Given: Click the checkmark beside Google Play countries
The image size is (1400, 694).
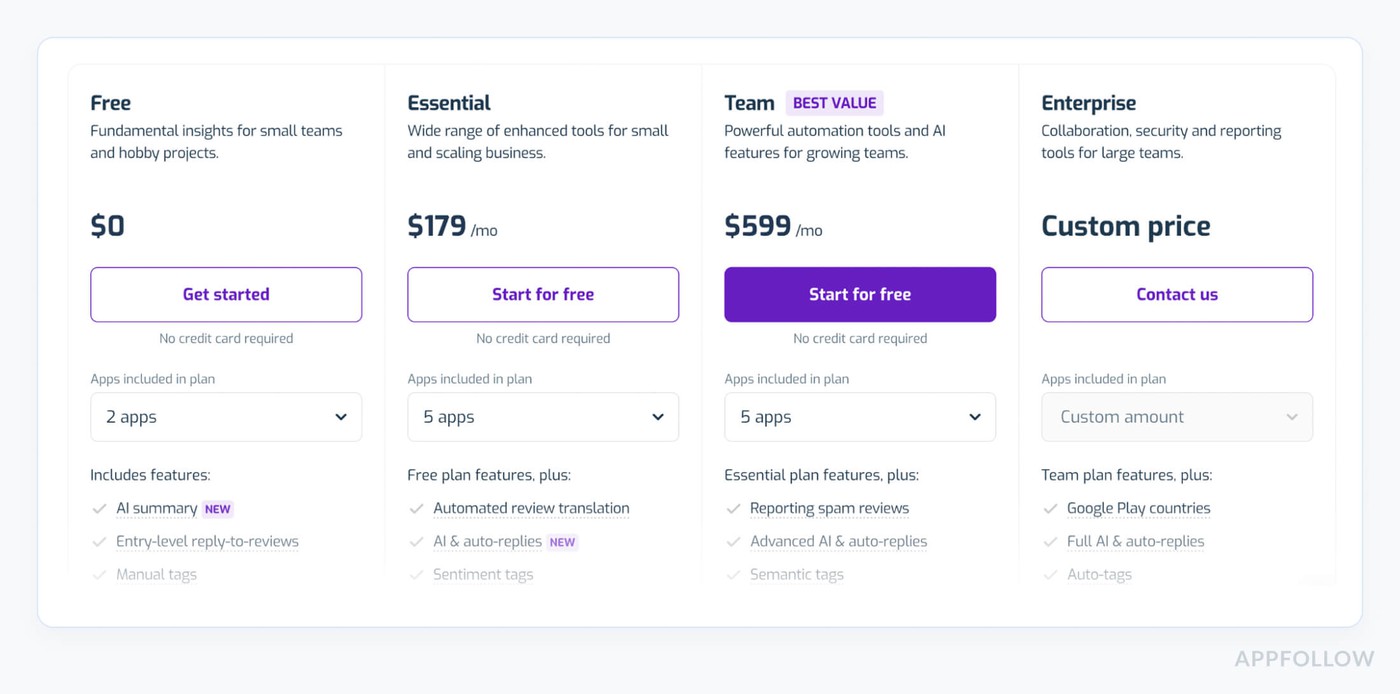Looking at the screenshot, I should (1051, 508).
